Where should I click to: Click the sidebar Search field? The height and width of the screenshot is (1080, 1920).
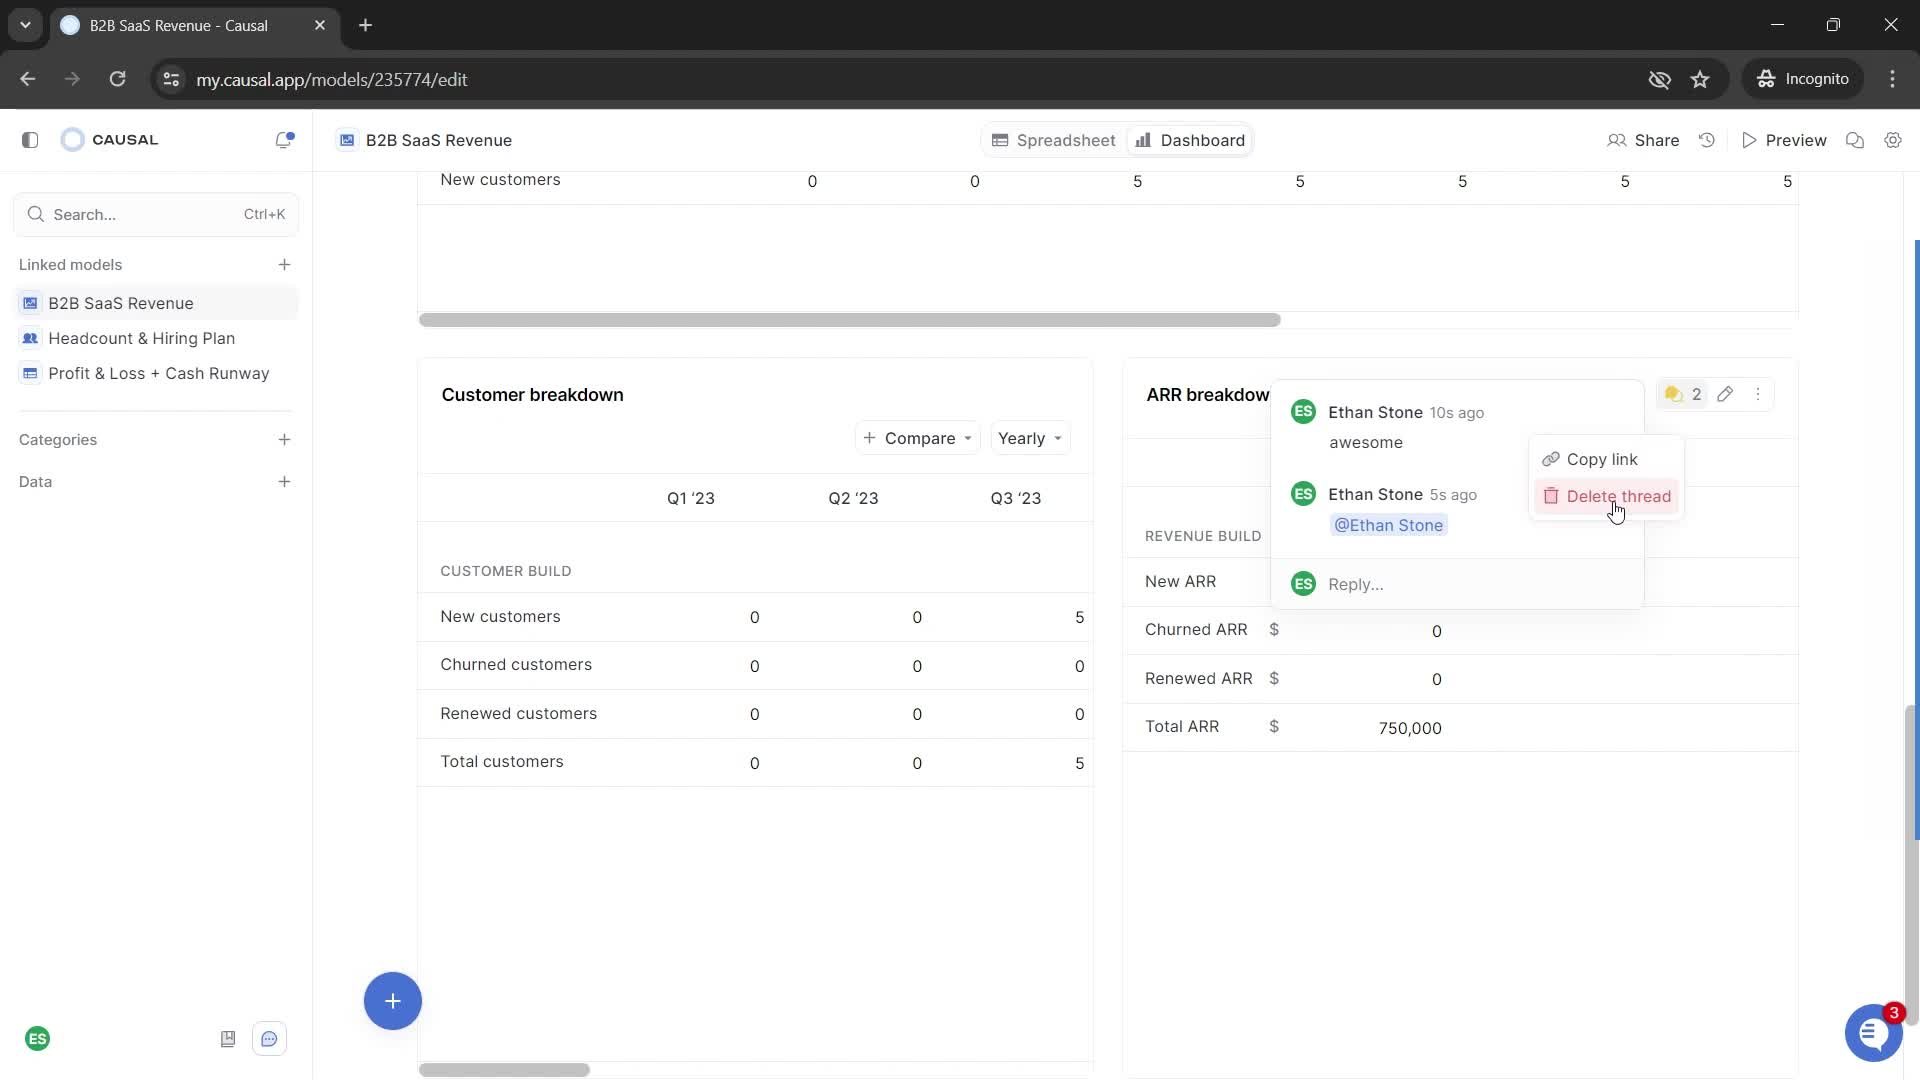156,214
